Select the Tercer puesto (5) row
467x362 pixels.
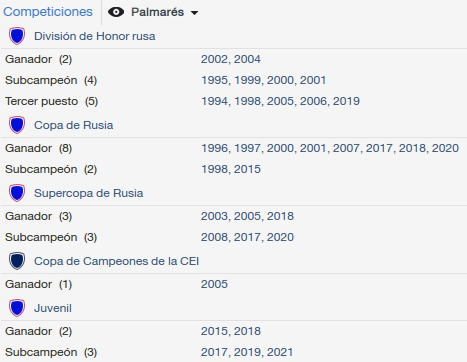coord(233,101)
